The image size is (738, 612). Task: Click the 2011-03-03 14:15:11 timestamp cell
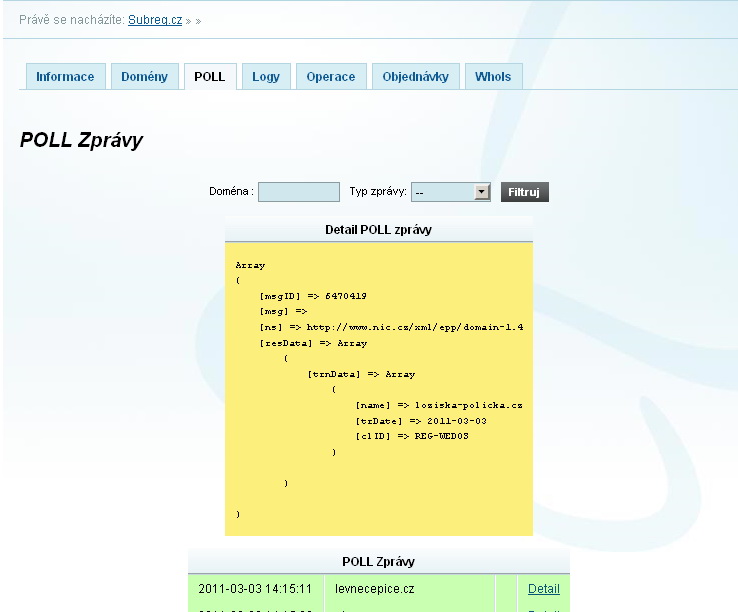coord(255,589)
